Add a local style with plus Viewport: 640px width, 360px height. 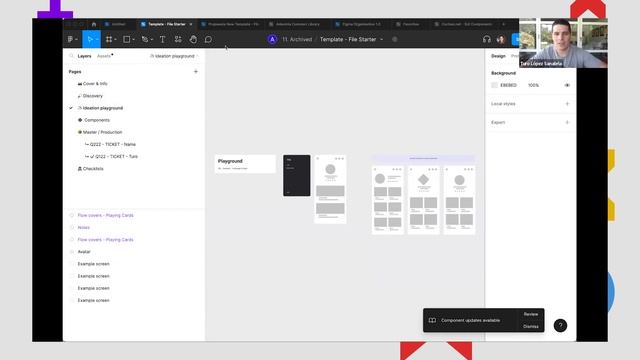[567, 104]
